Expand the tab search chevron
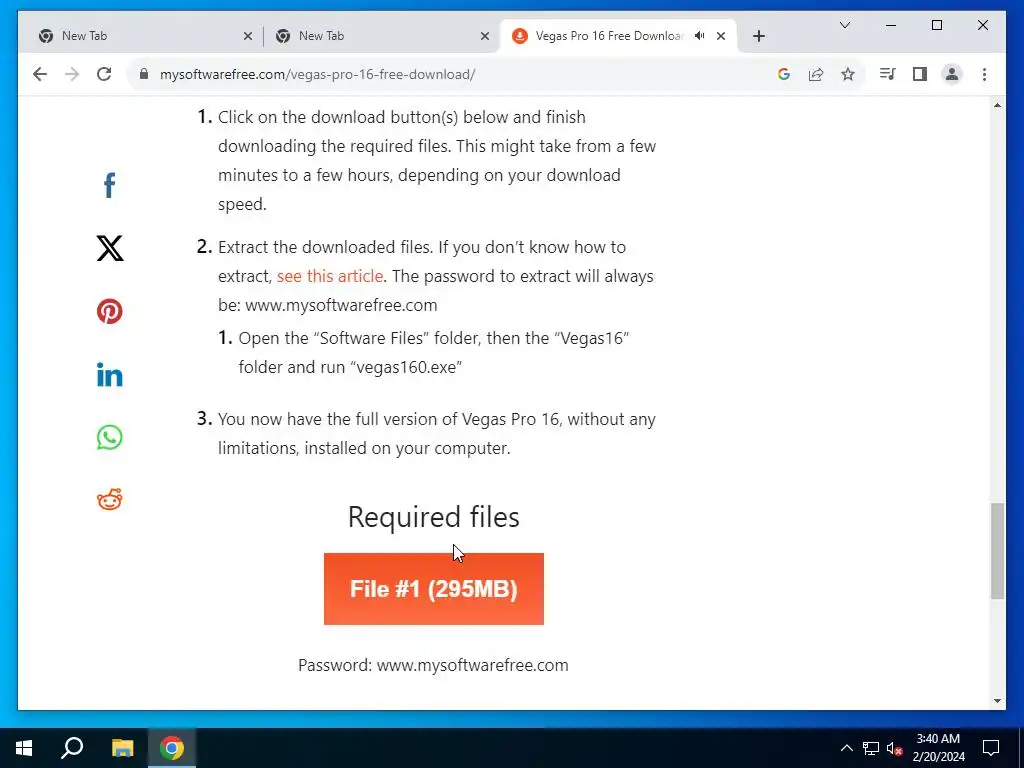This screenshot has height=768, width=1024. (x=844, y=25)
